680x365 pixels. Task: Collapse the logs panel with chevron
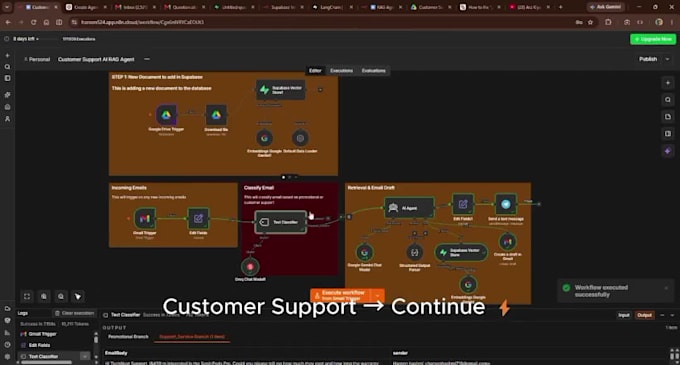click(x=672, y=315)
